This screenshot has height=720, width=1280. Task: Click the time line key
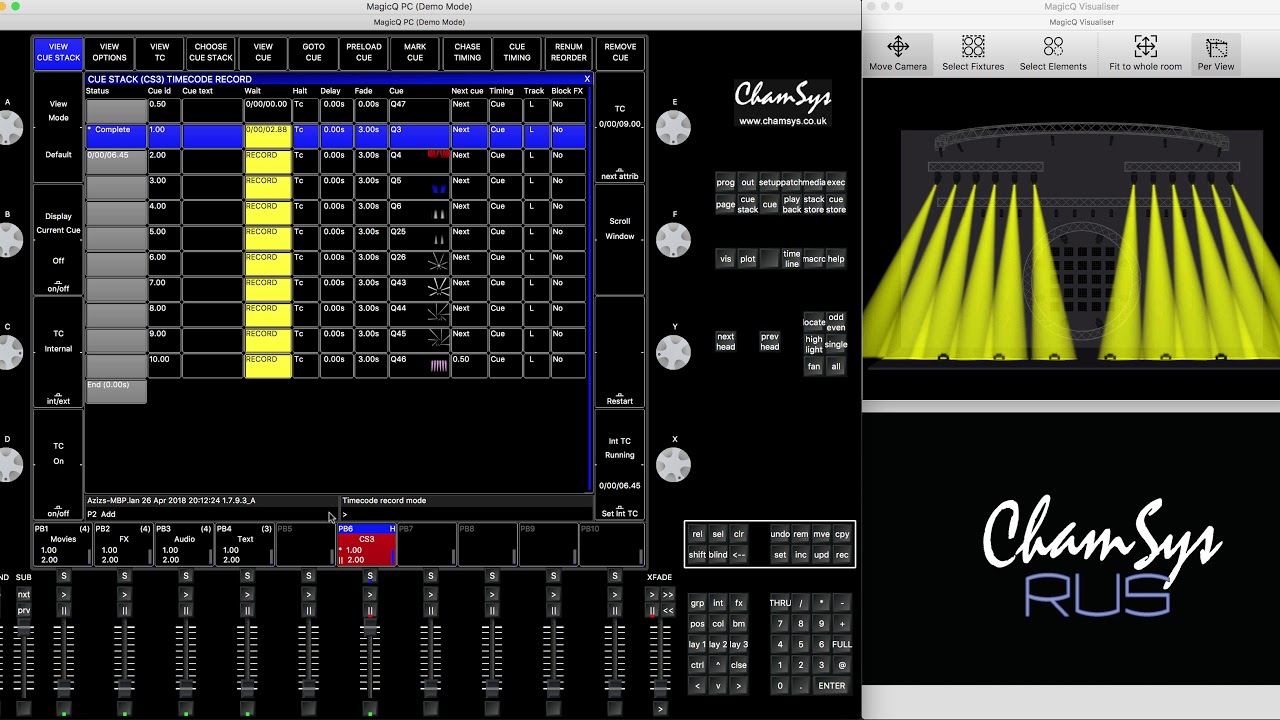point(792,258)
